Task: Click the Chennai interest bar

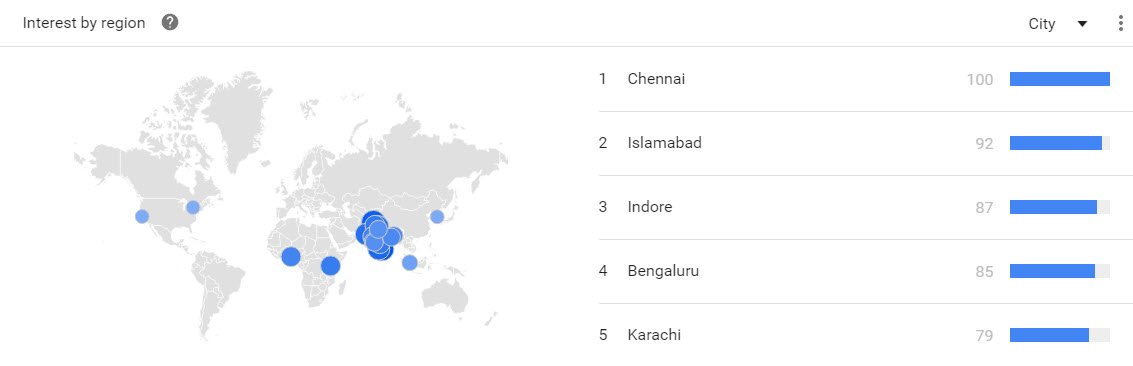Action: (x=1059, y=79)
